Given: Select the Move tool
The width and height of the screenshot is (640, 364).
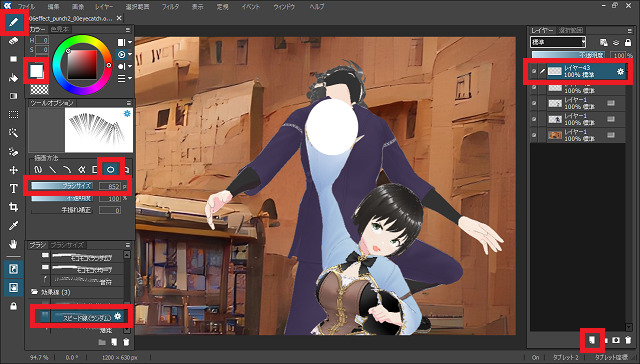Looking at the screenshot, I should 13,170.
